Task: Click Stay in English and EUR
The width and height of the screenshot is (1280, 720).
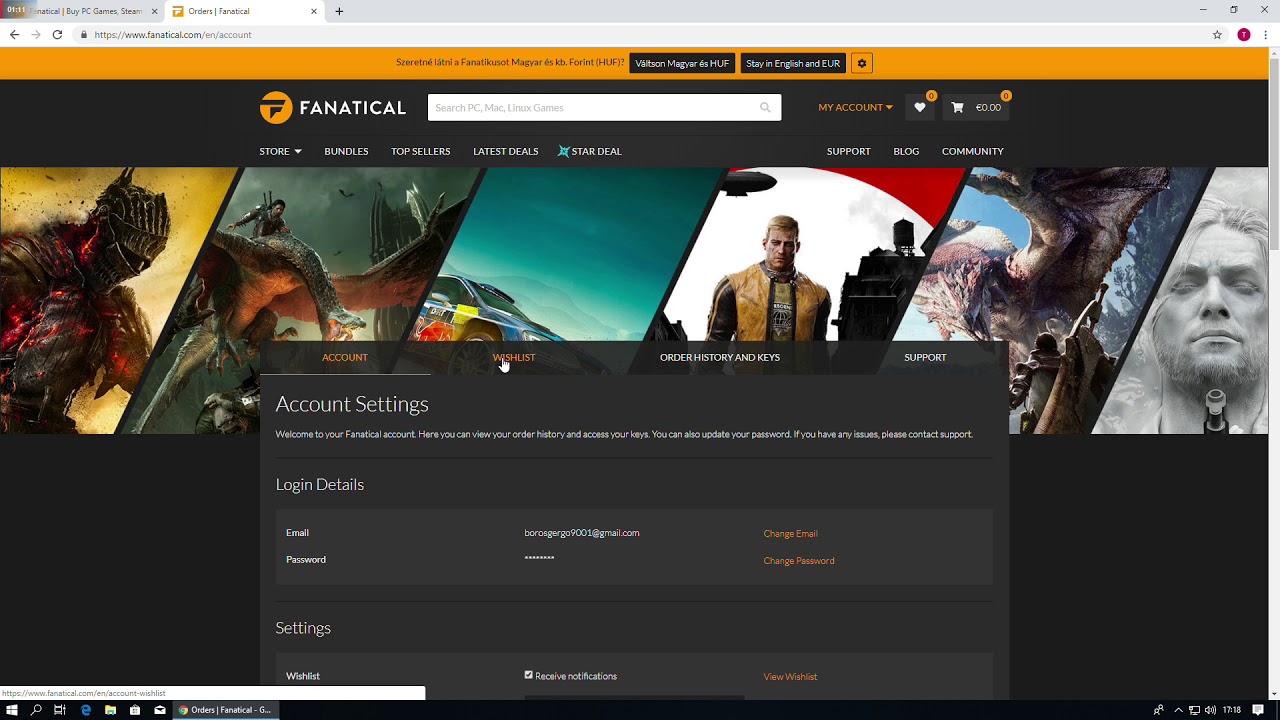Action: (793, 63)
